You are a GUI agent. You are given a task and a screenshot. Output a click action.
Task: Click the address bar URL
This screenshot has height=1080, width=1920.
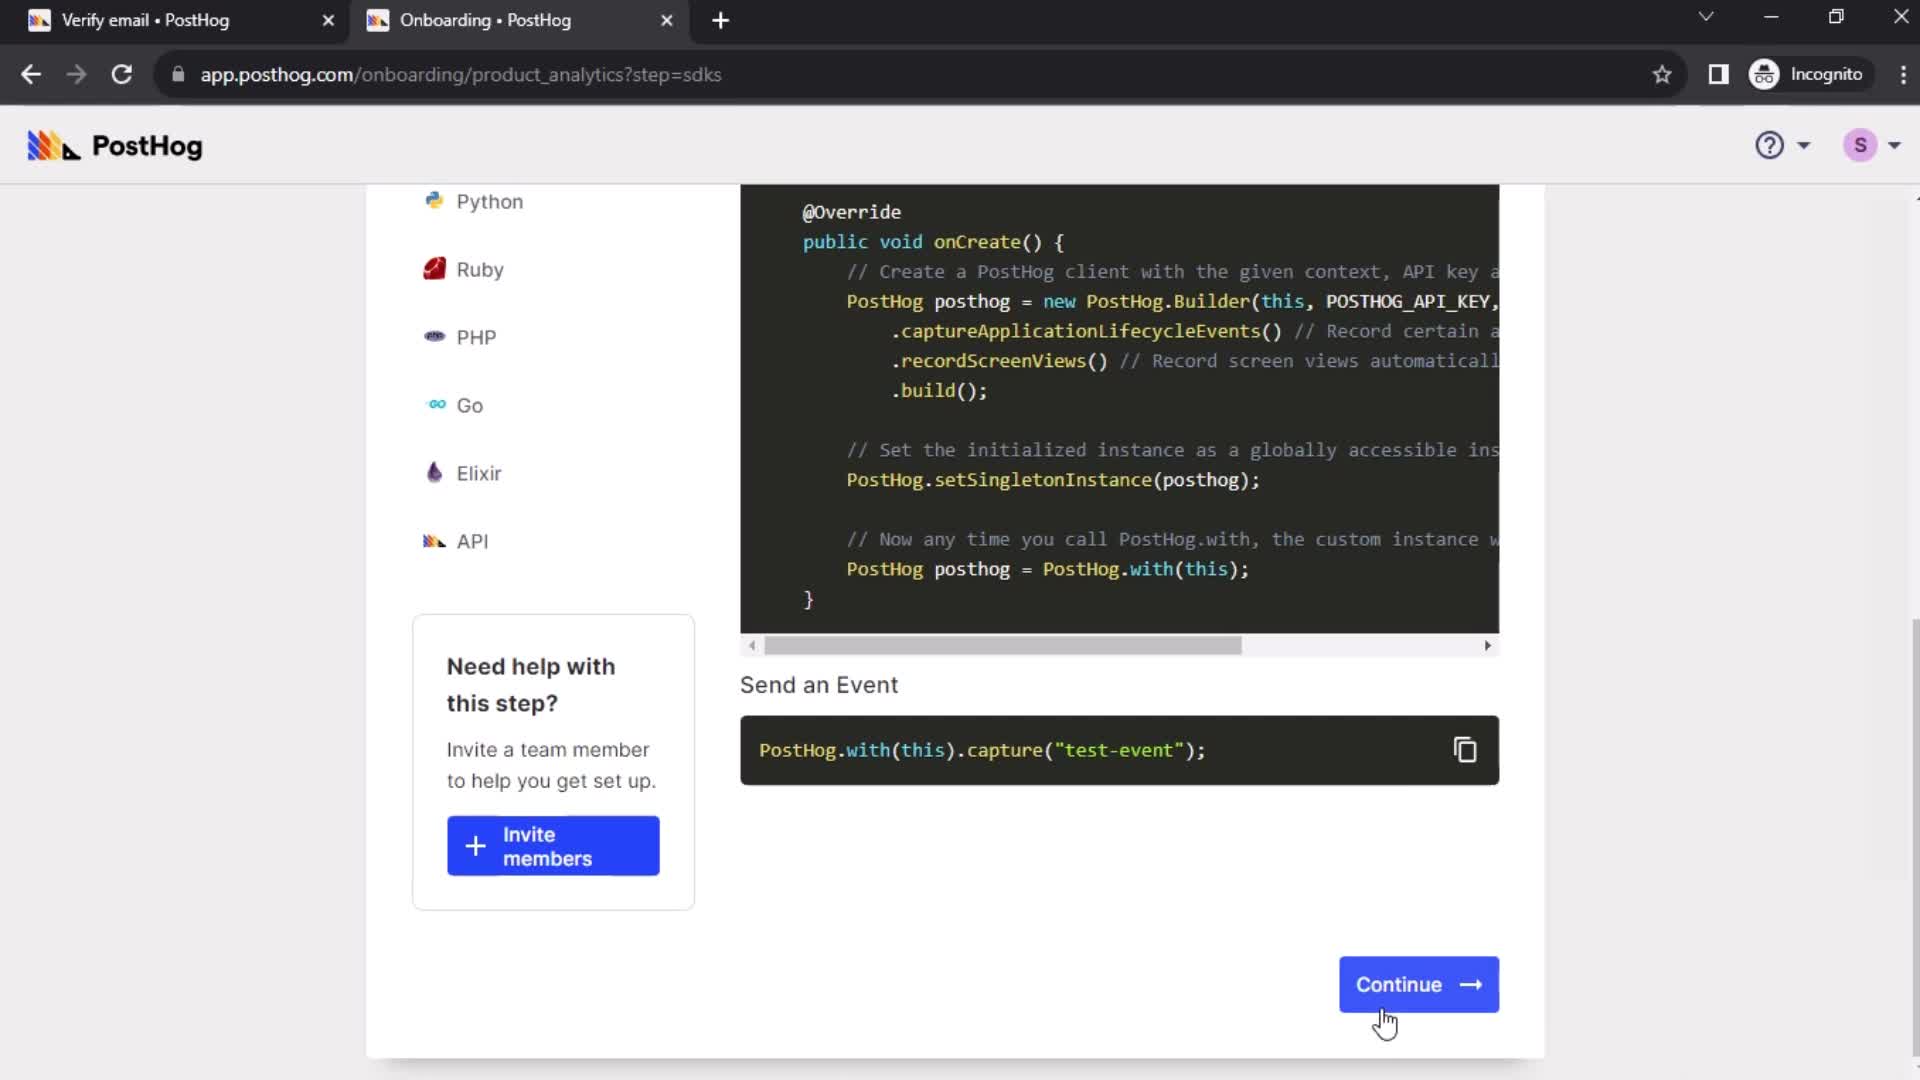461,75
